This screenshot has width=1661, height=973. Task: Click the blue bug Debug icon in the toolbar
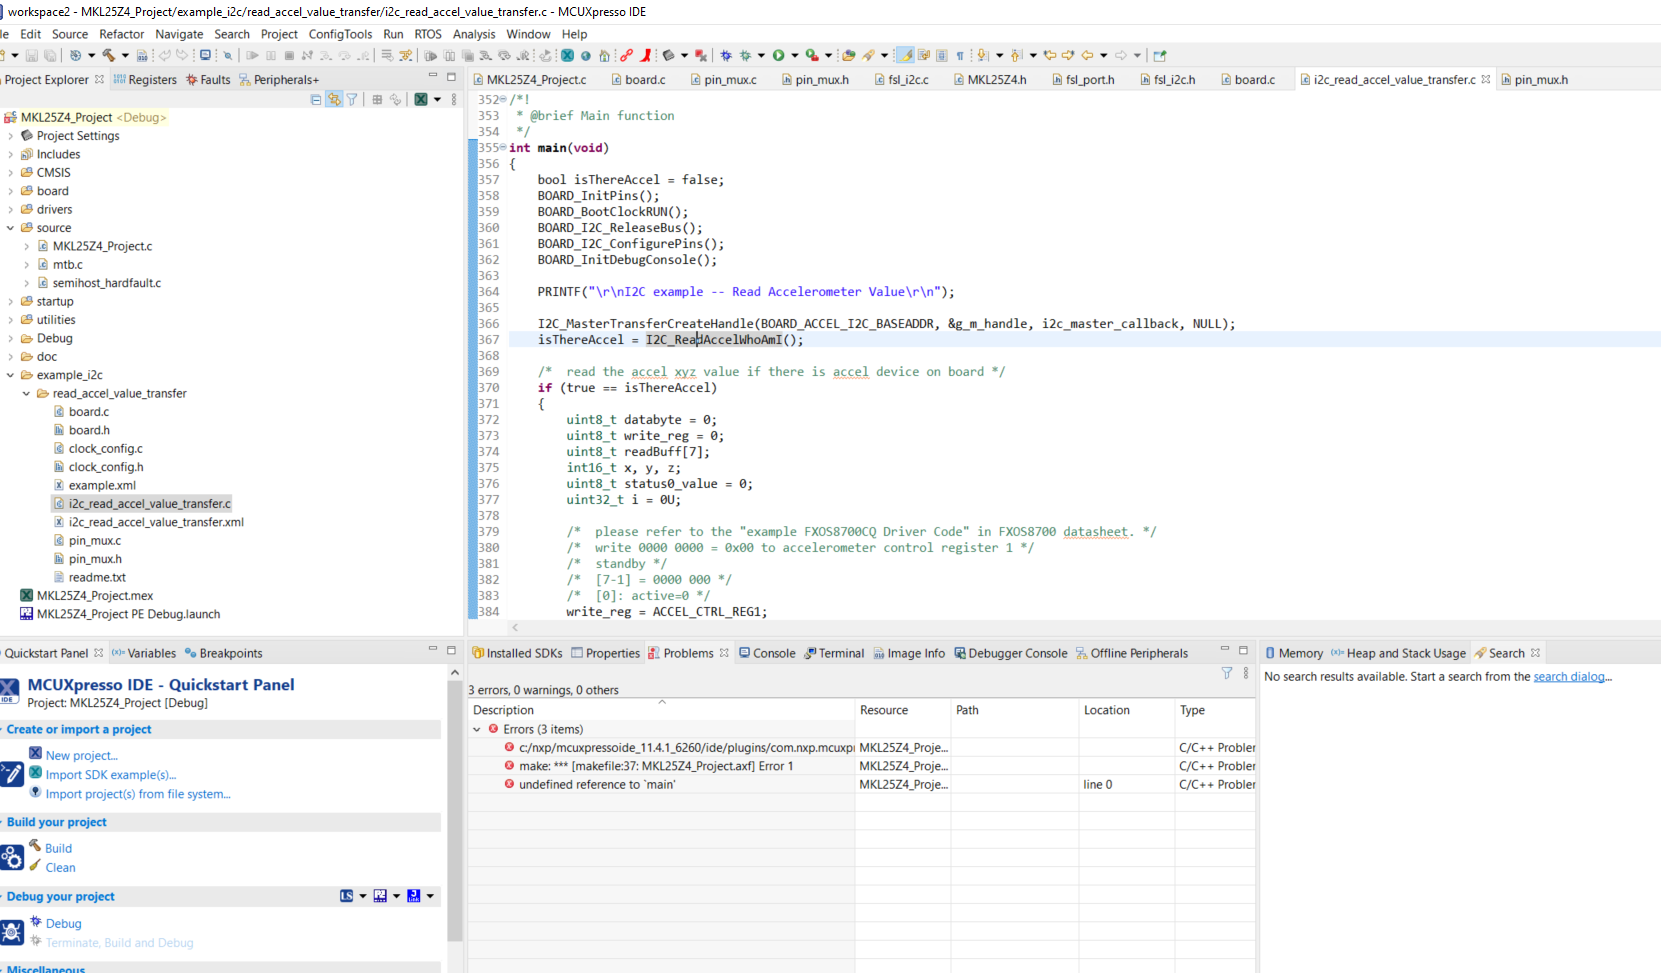coord(726,55)
